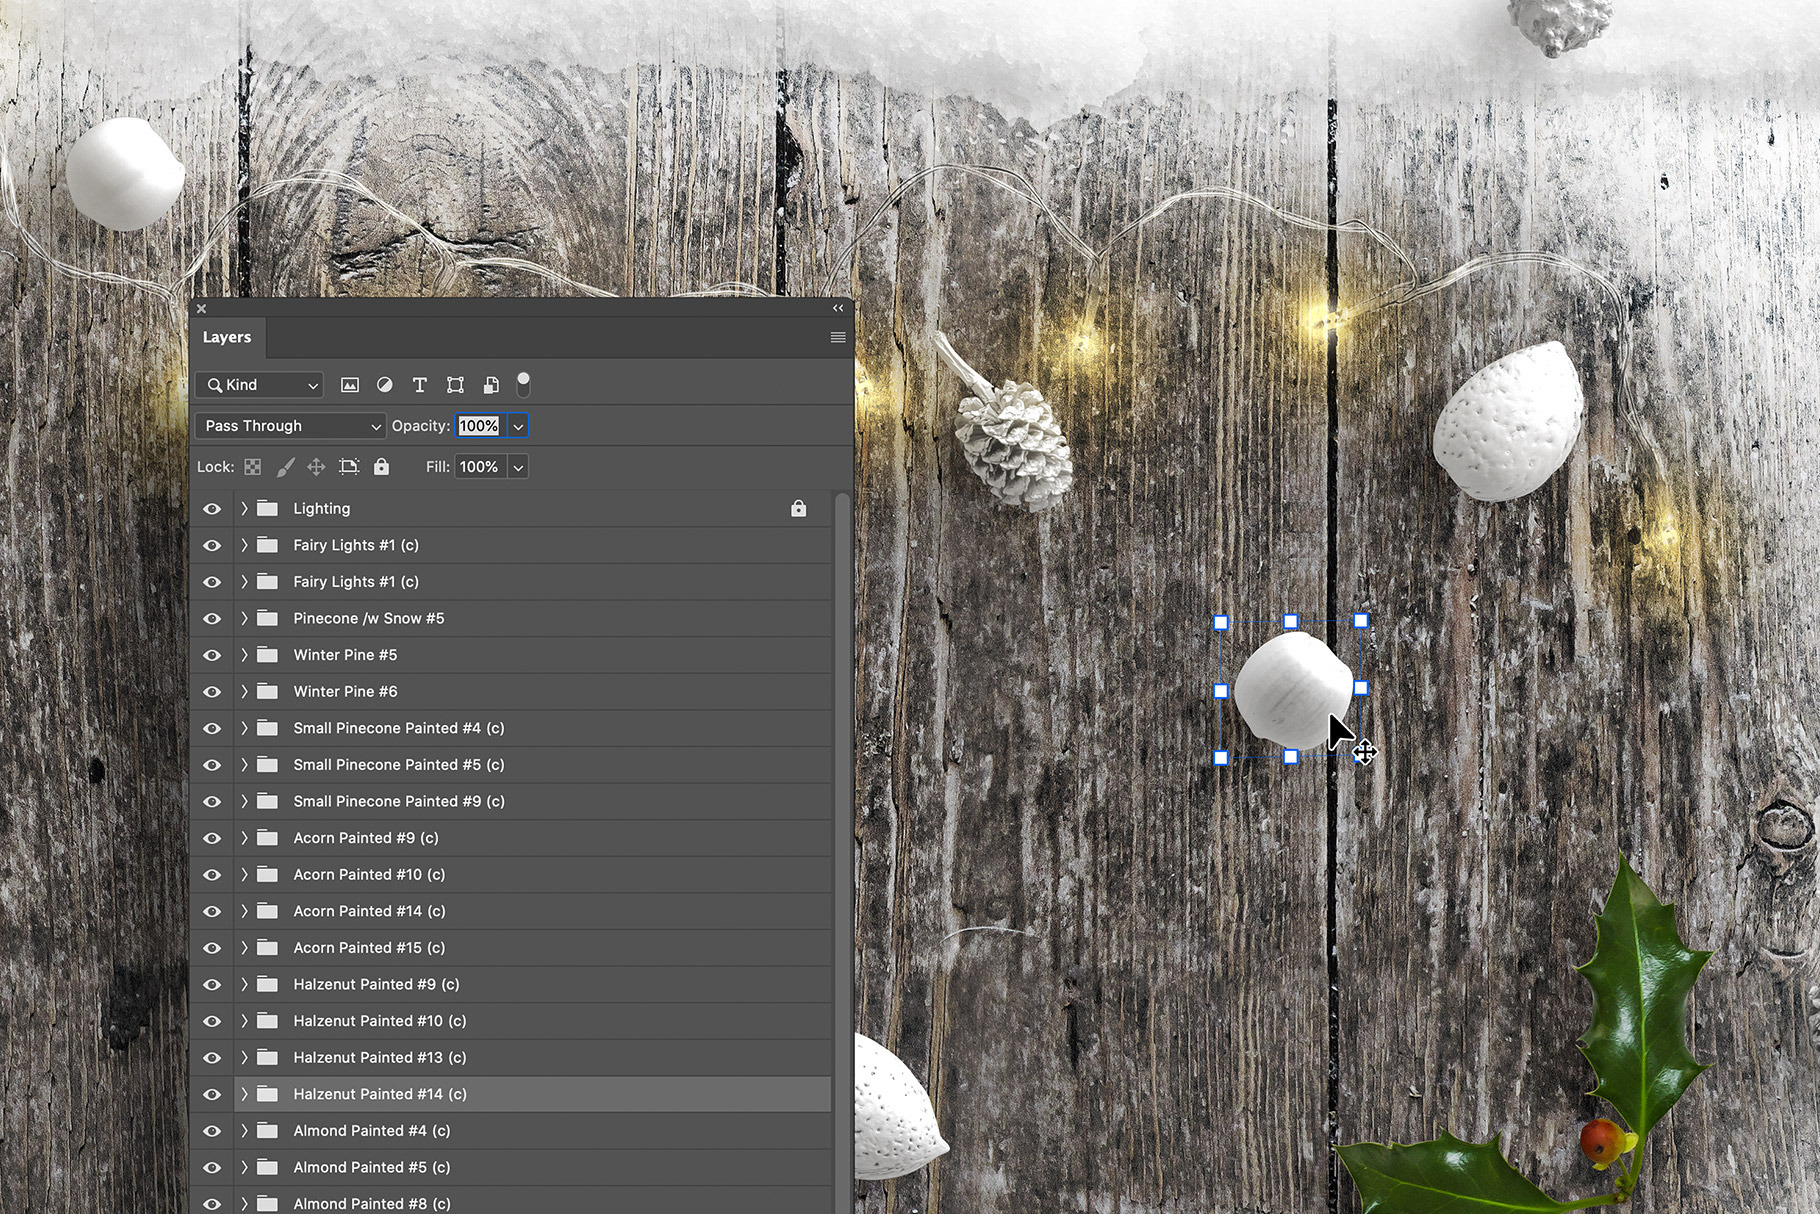Filter layers by type layer icon

[x=419, y=385]
